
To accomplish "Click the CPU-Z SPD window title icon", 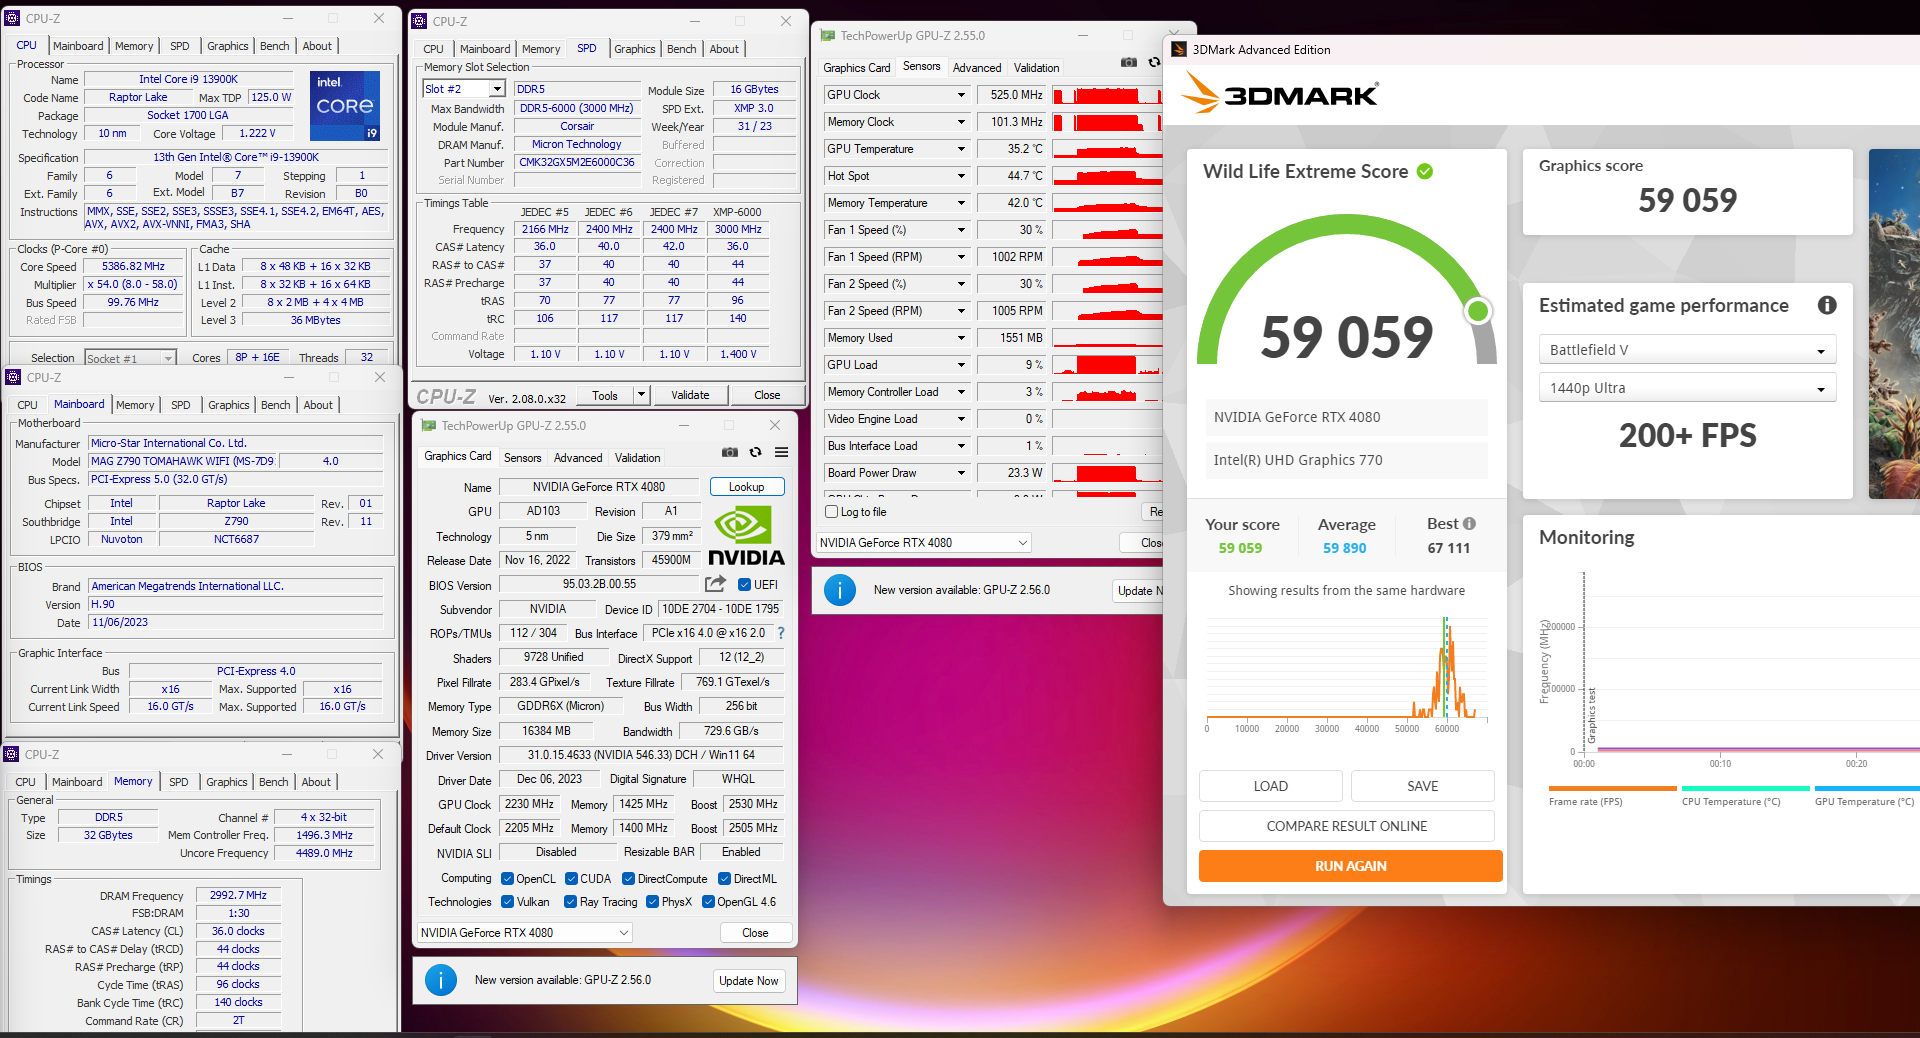I will click(419, 21).
